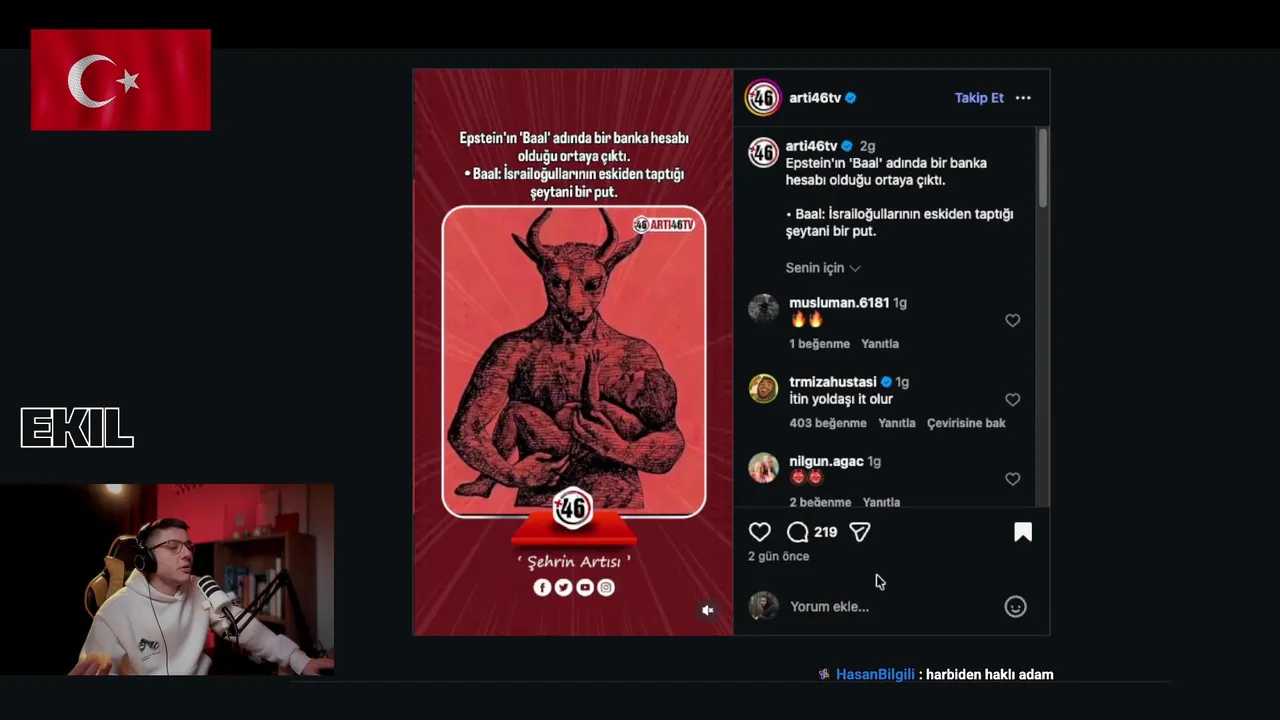Open trmizahustasi's profile username

point(833,382)
